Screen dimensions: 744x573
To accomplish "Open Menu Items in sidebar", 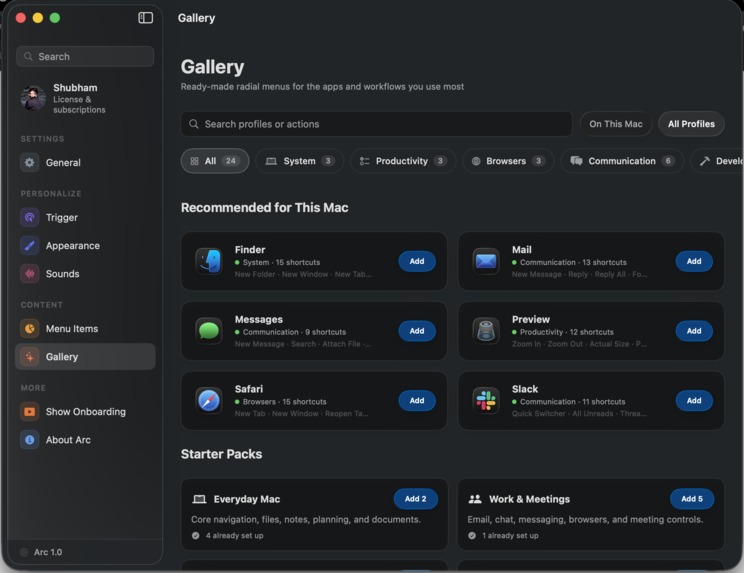I will click(85, 329).
